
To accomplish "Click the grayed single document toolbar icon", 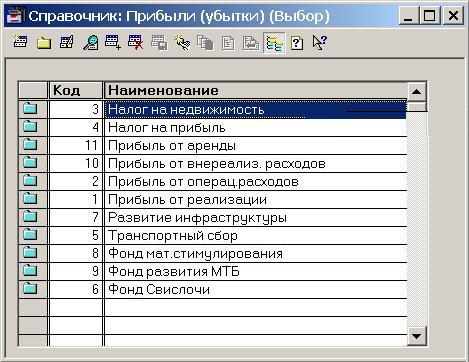I will [x=228, y=43].
